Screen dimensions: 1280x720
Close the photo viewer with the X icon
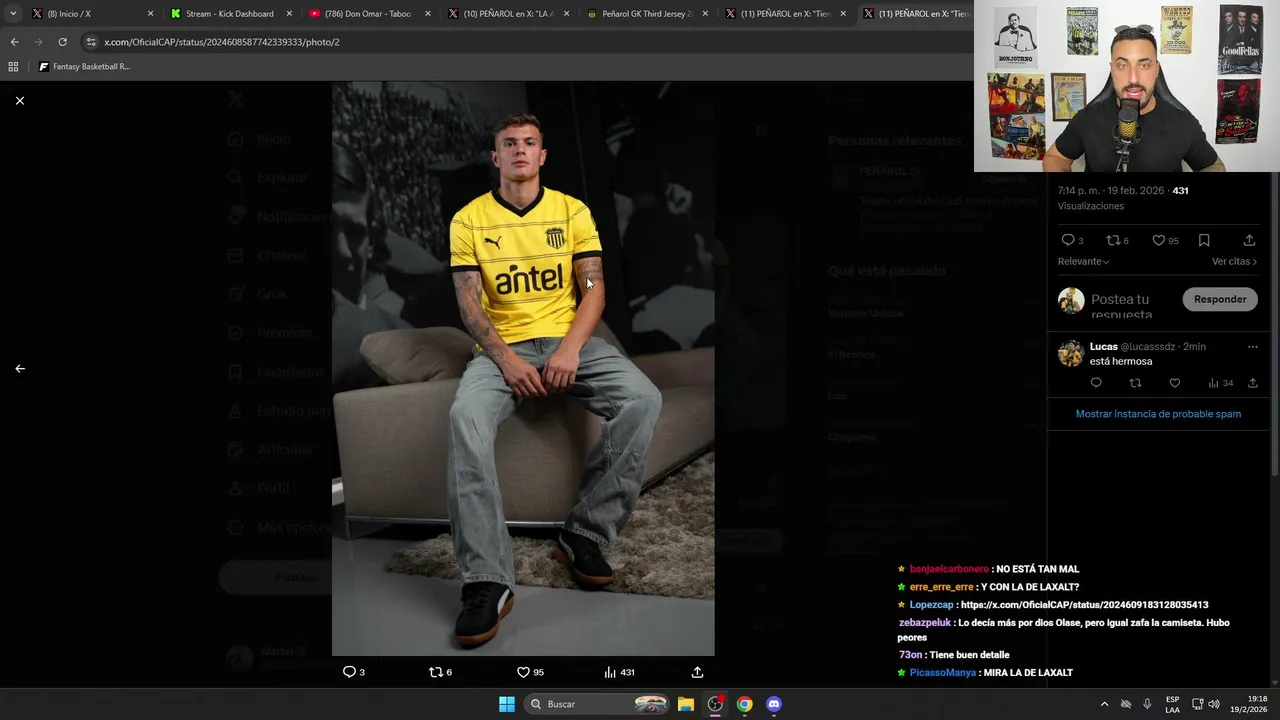pos(19,101)
